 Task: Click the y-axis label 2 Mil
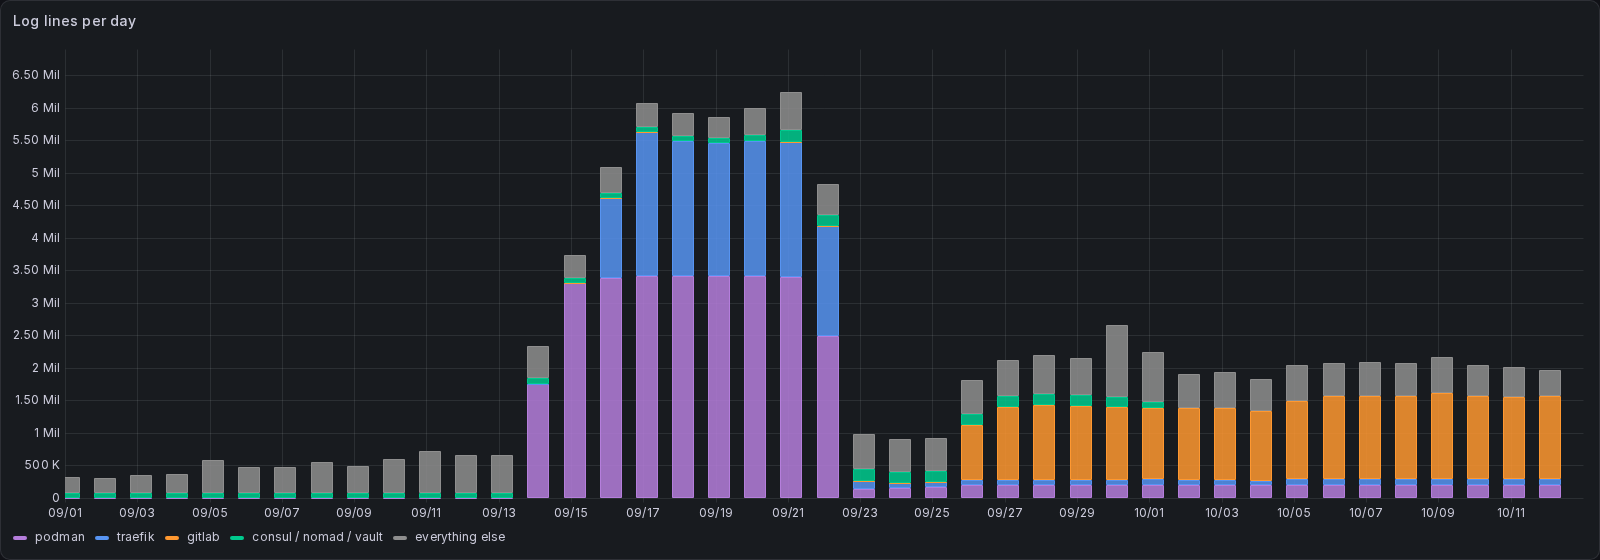46,368
